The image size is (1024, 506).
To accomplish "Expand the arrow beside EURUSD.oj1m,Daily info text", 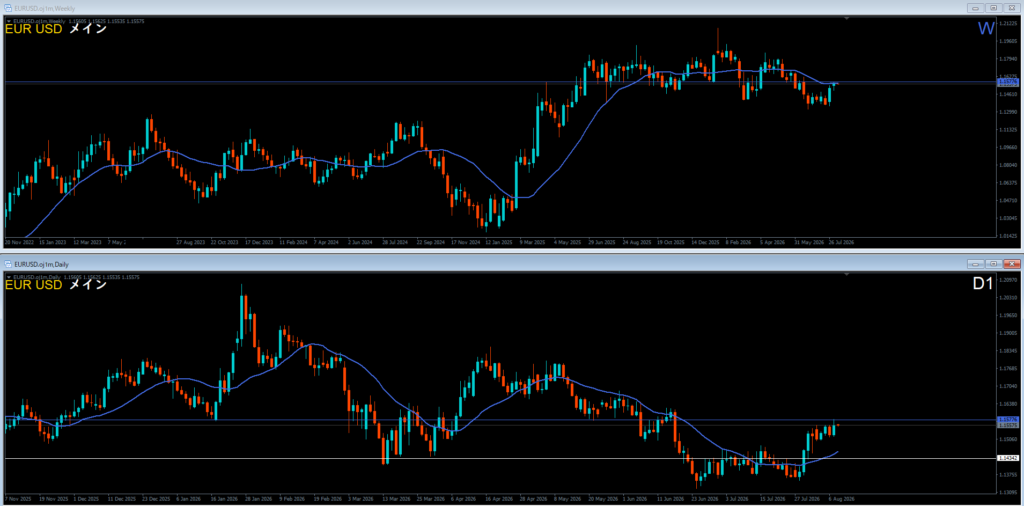I will [x=8, y=278].
